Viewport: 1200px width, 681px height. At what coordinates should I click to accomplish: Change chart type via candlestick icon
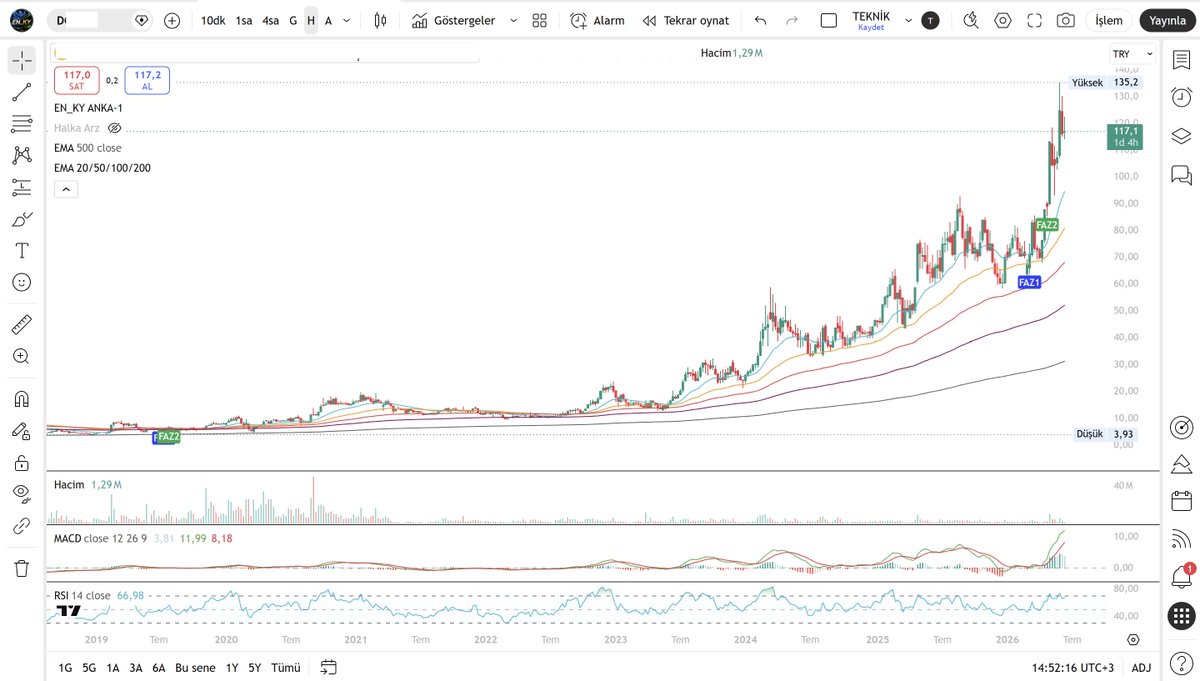coord(380,20)
